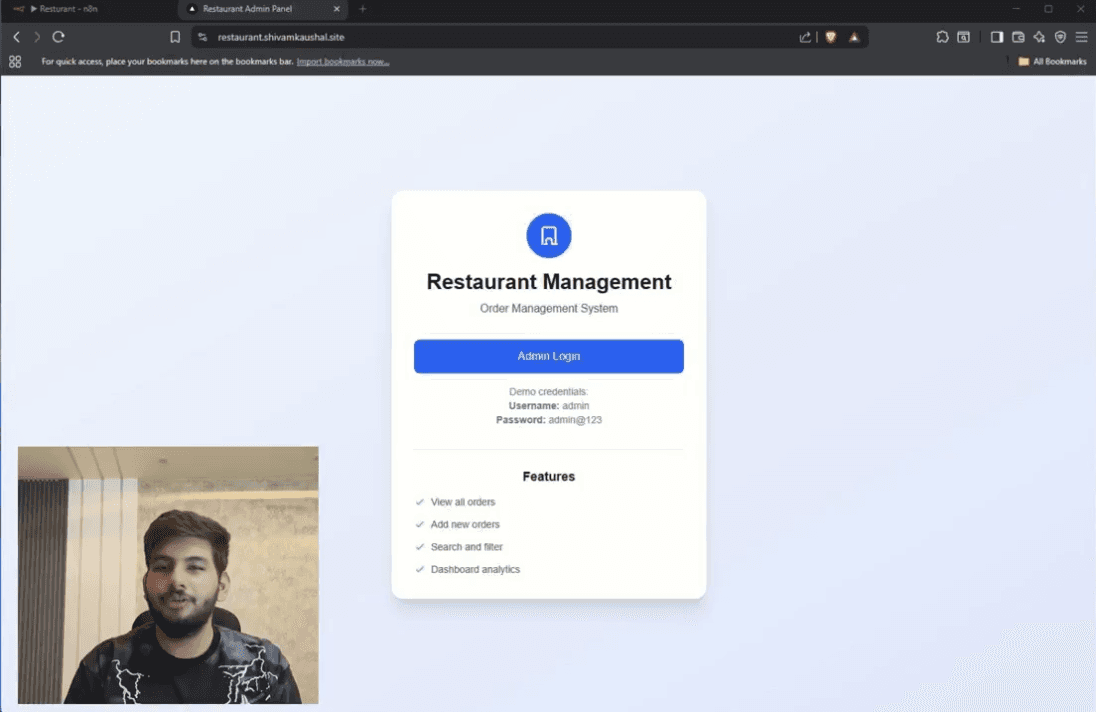This screenshot has height=712, width=1096.
Task: Open the sidebar panel icon
Action: tap(996, 37)
